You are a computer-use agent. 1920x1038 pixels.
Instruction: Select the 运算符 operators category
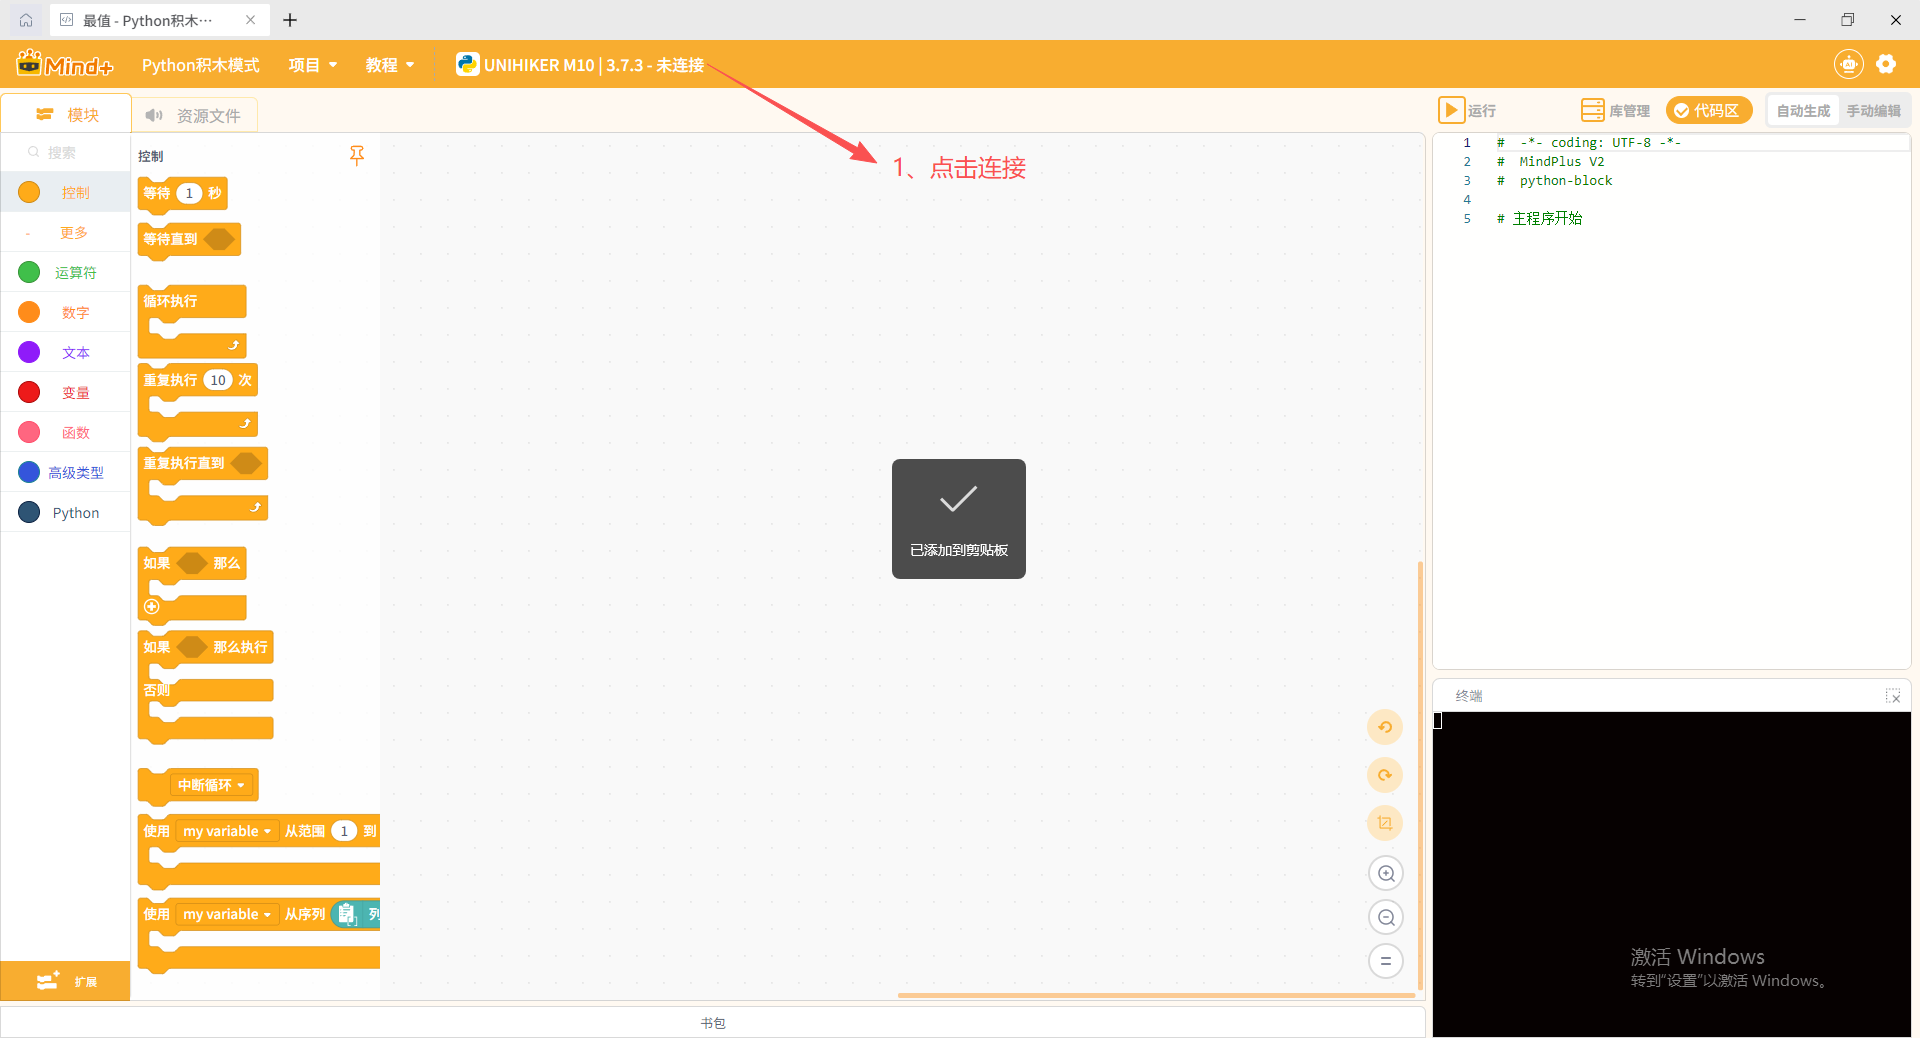[x=65, y=272]
